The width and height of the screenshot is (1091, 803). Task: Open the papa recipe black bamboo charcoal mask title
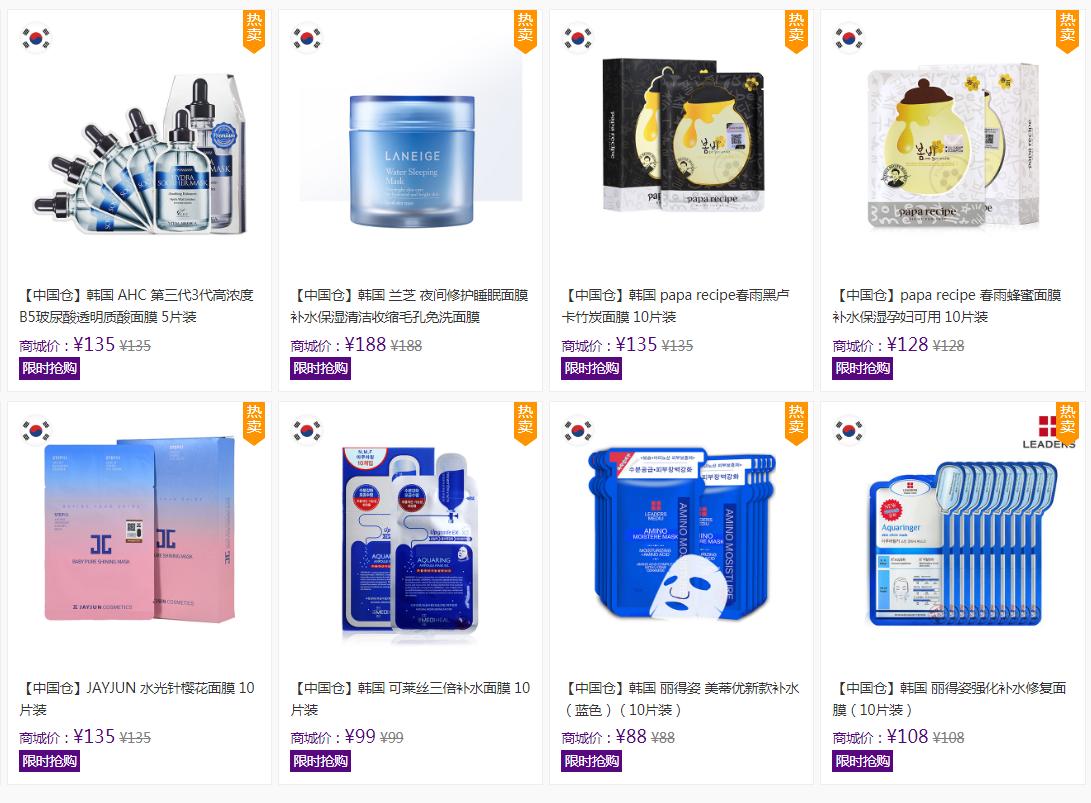[676, 306]
